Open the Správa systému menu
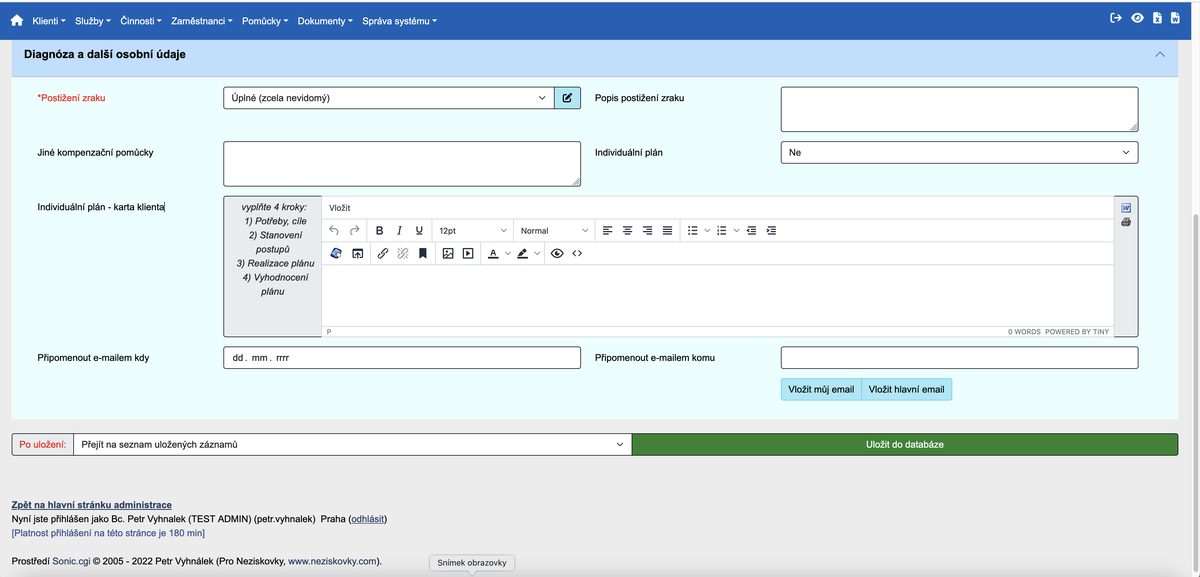 click(399, 21)
